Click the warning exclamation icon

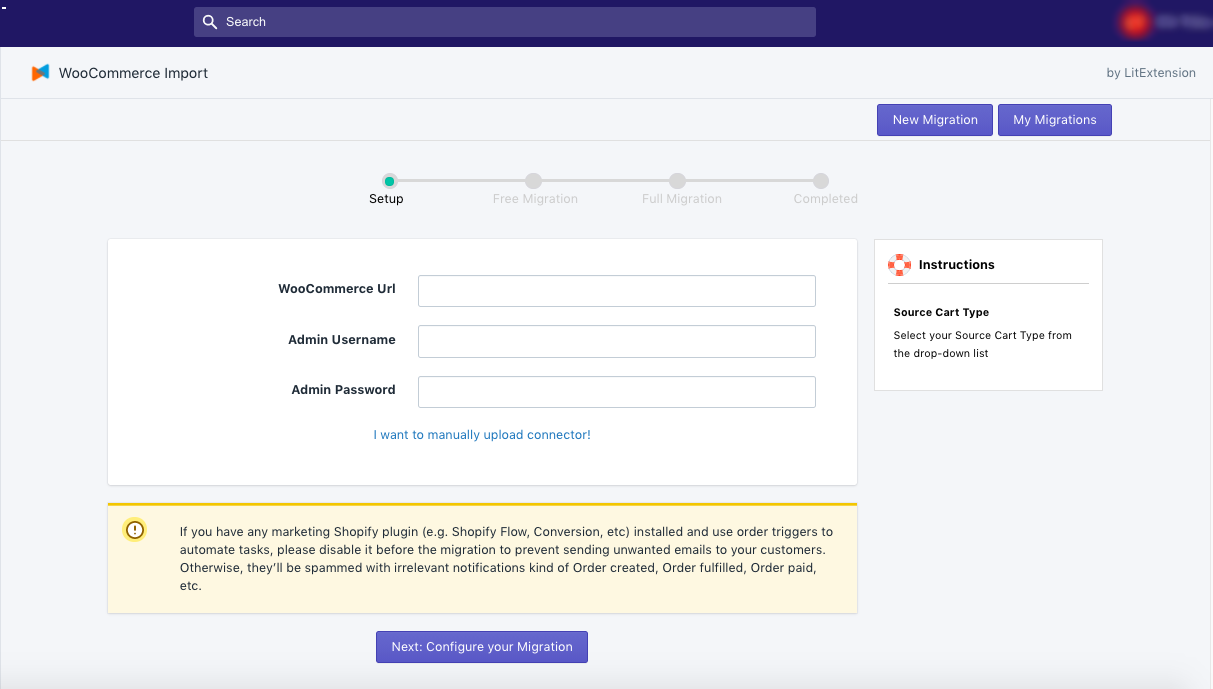(x=135, y=530)
